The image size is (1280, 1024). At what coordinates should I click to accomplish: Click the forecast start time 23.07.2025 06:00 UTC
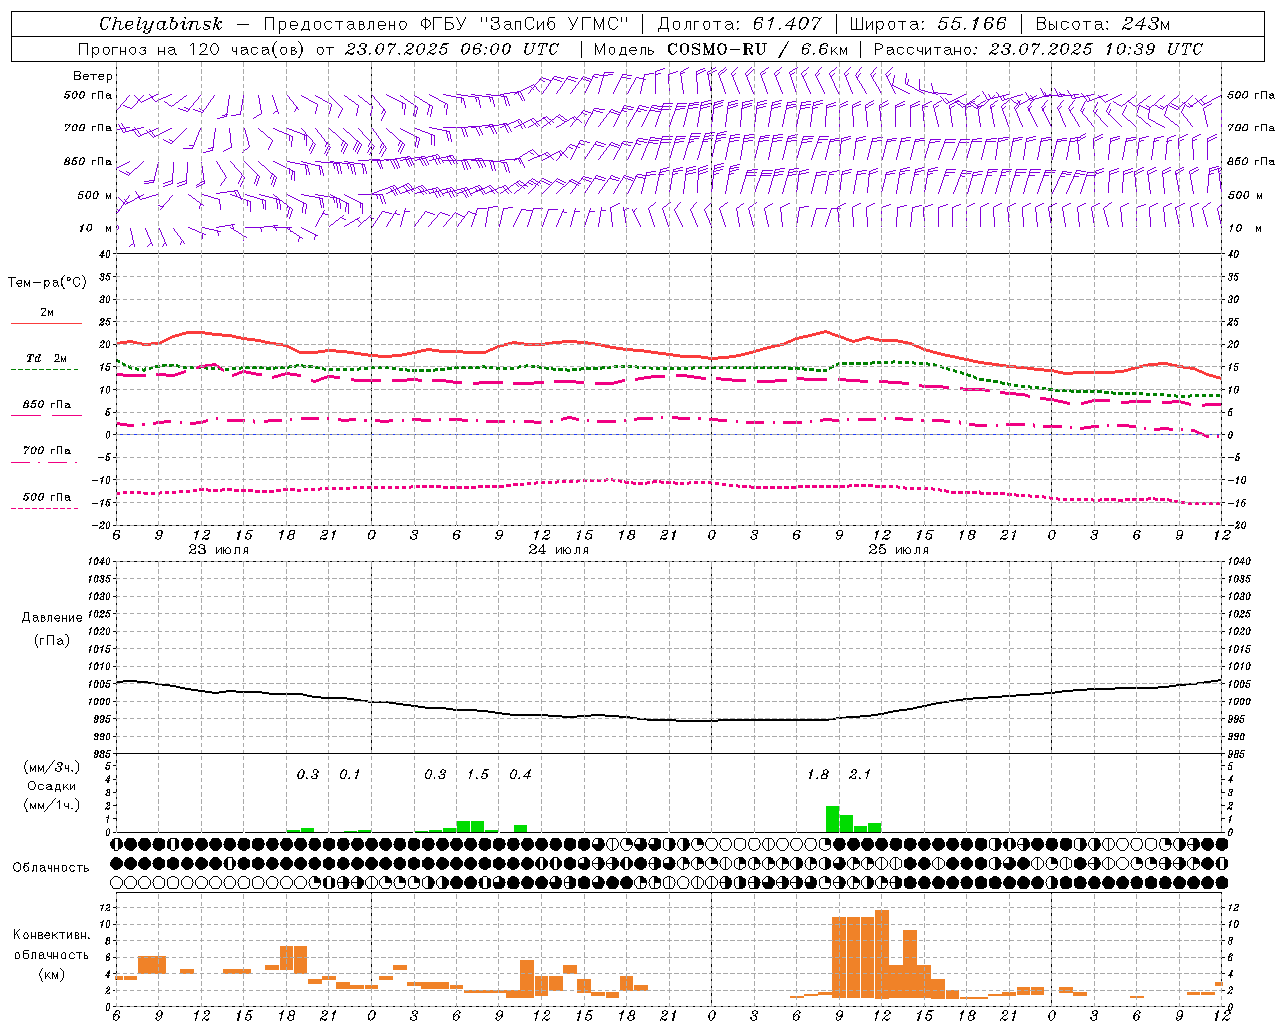tap(451, 49)
